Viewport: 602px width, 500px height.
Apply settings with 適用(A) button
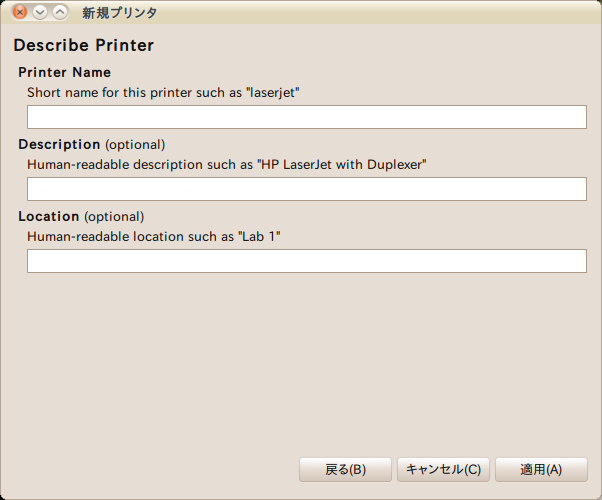541,469
